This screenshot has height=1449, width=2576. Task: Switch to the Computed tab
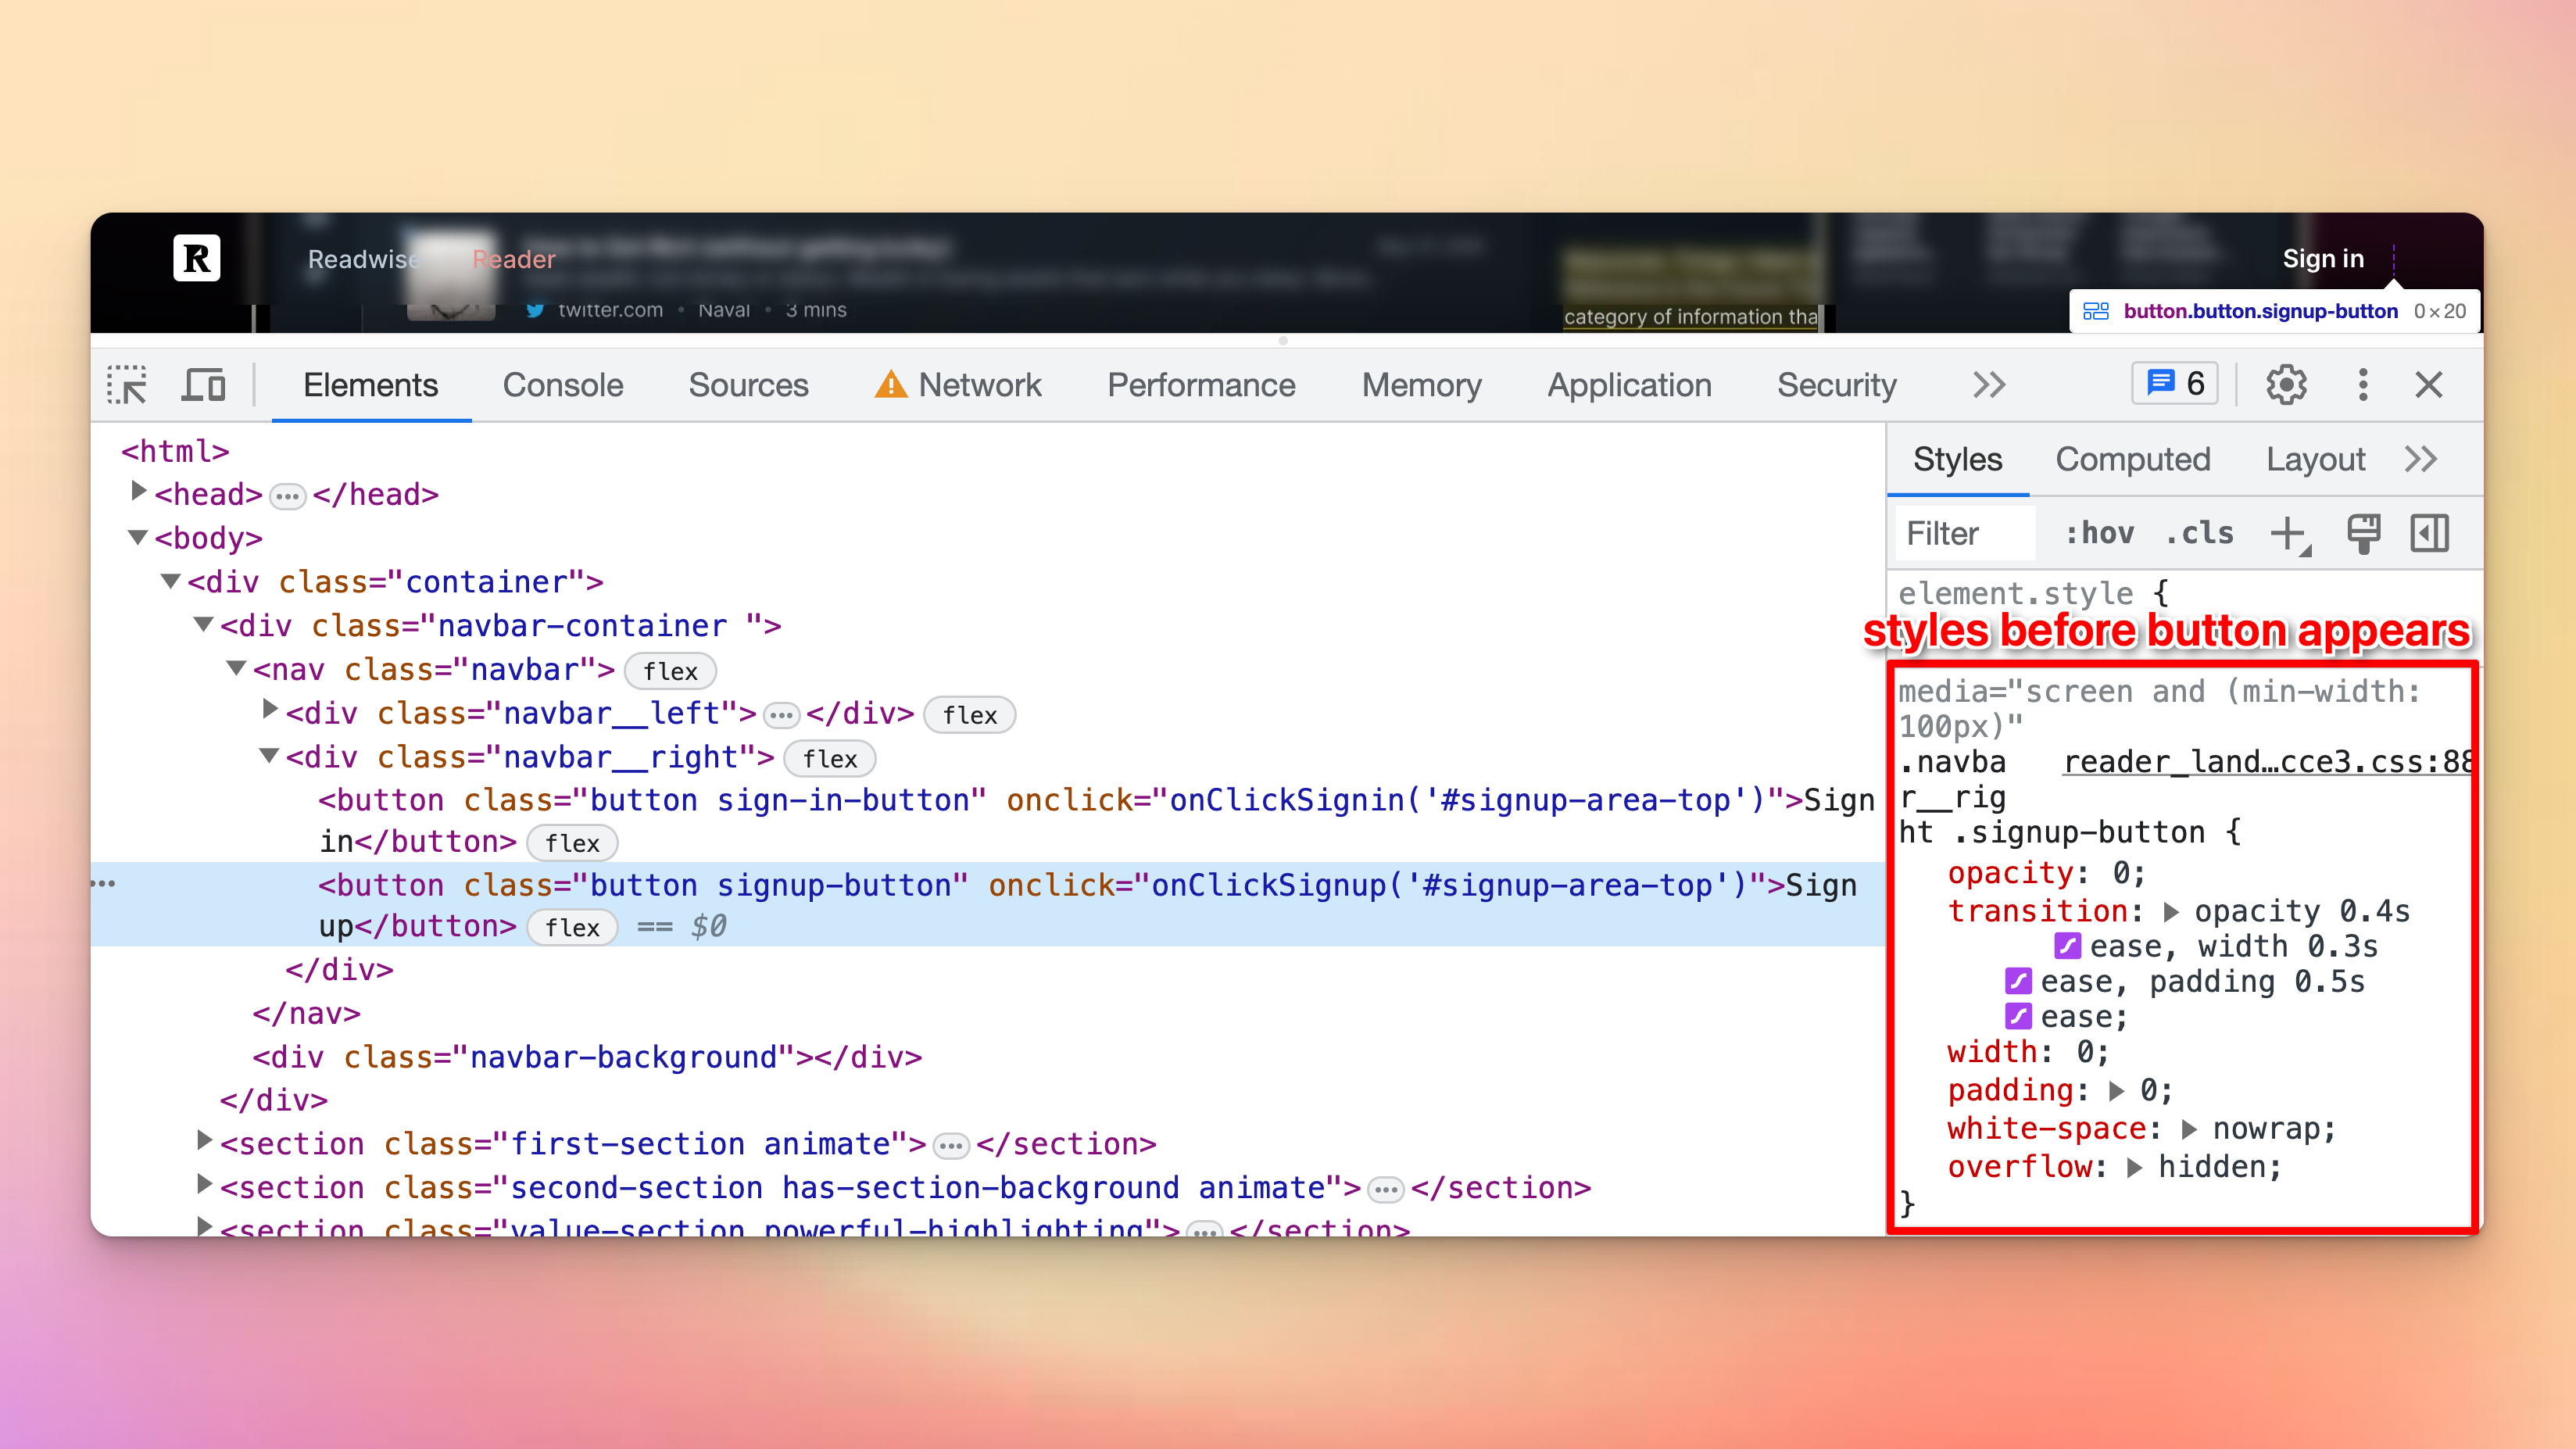click(x=2133, y=459)
